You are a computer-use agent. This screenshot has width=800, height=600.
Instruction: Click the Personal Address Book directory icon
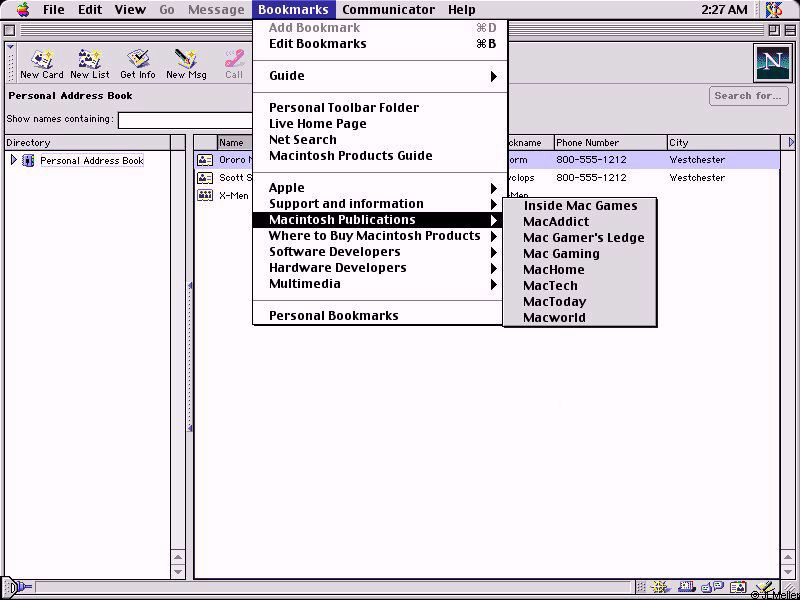29,161
